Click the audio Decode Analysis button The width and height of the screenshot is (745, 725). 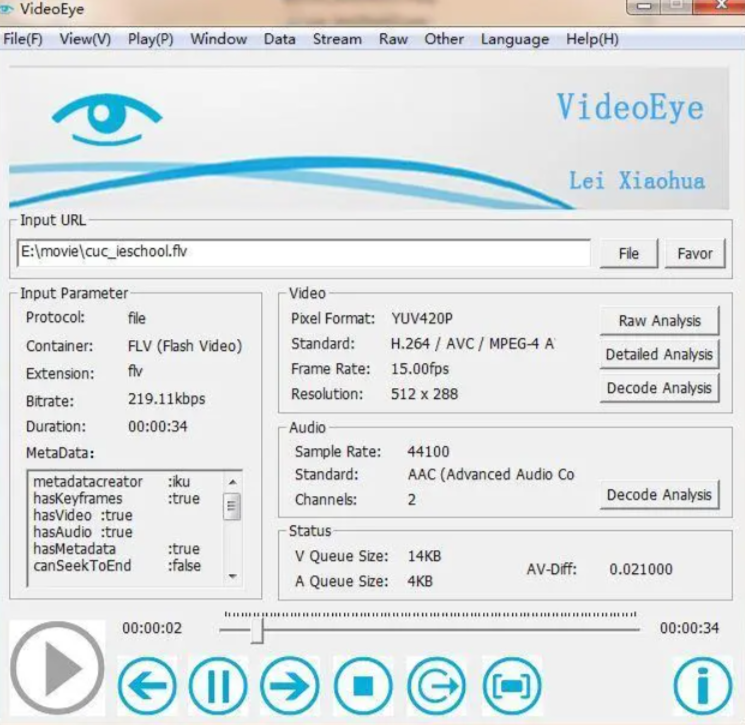(x=659, y=495)
